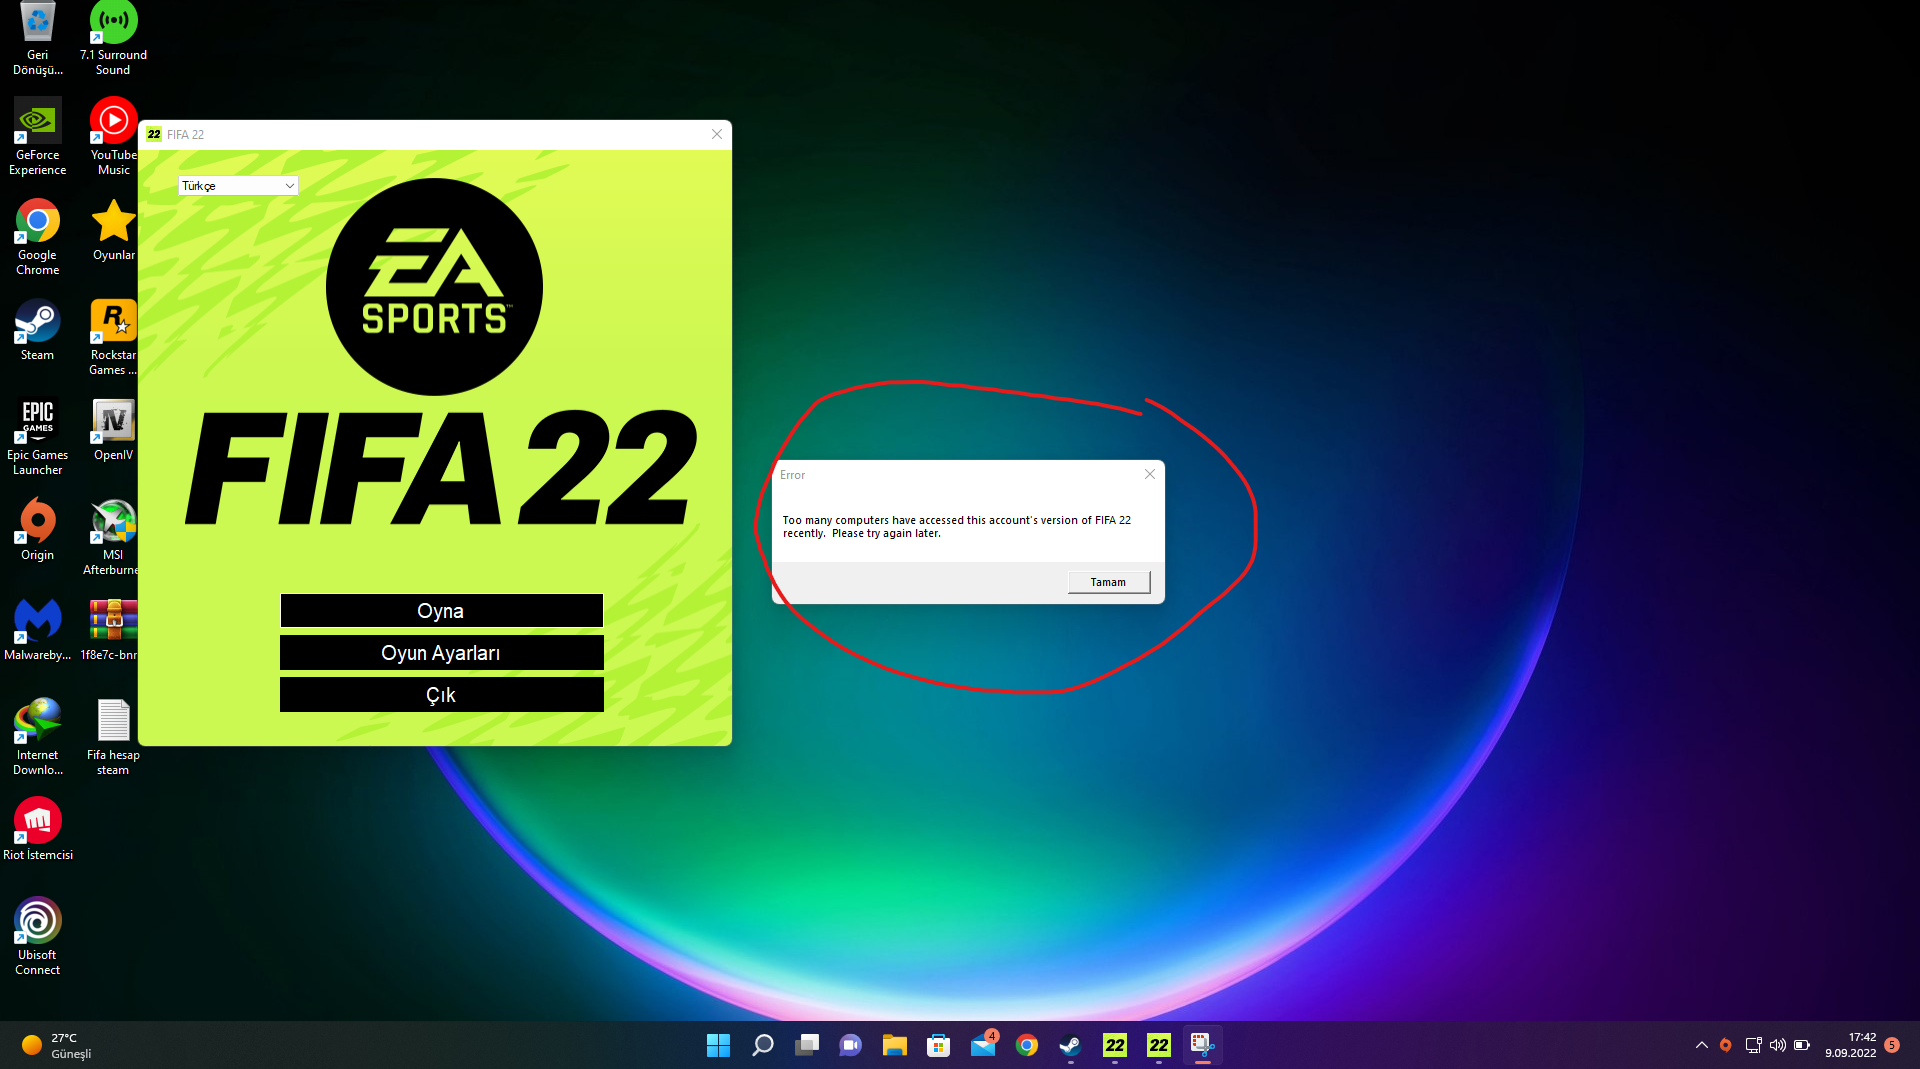Select the GeForce Experience desktop icon
The height and width of the screenshot is (1069, 1920).
38,137
